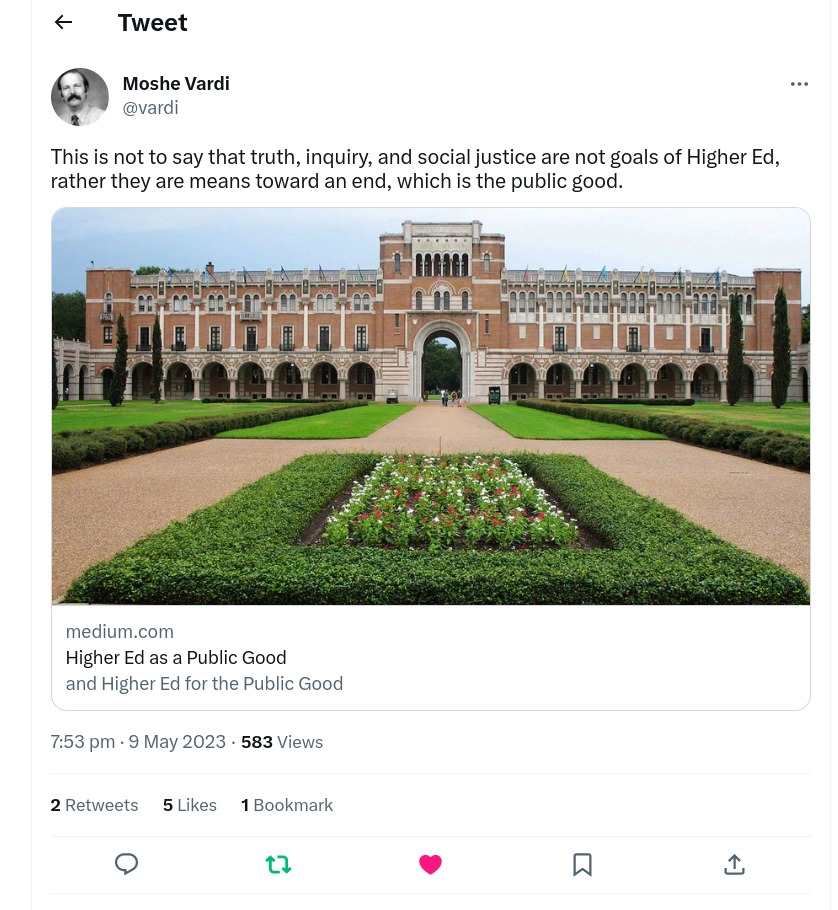Toggle the green retweet icon
Screen dimensions: 838x910
(x=278, y=864)
